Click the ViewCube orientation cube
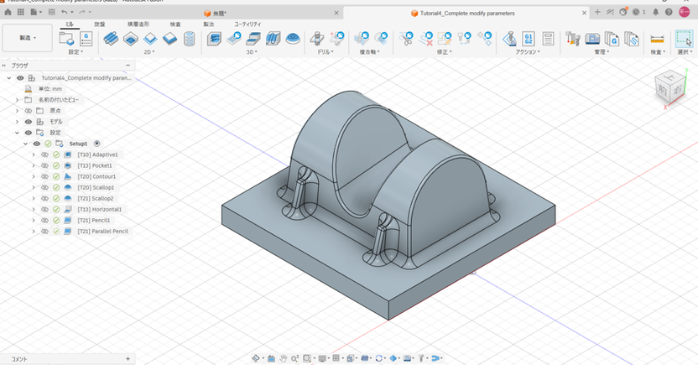Viewport: 698px width, 365px height. [670, 88]
